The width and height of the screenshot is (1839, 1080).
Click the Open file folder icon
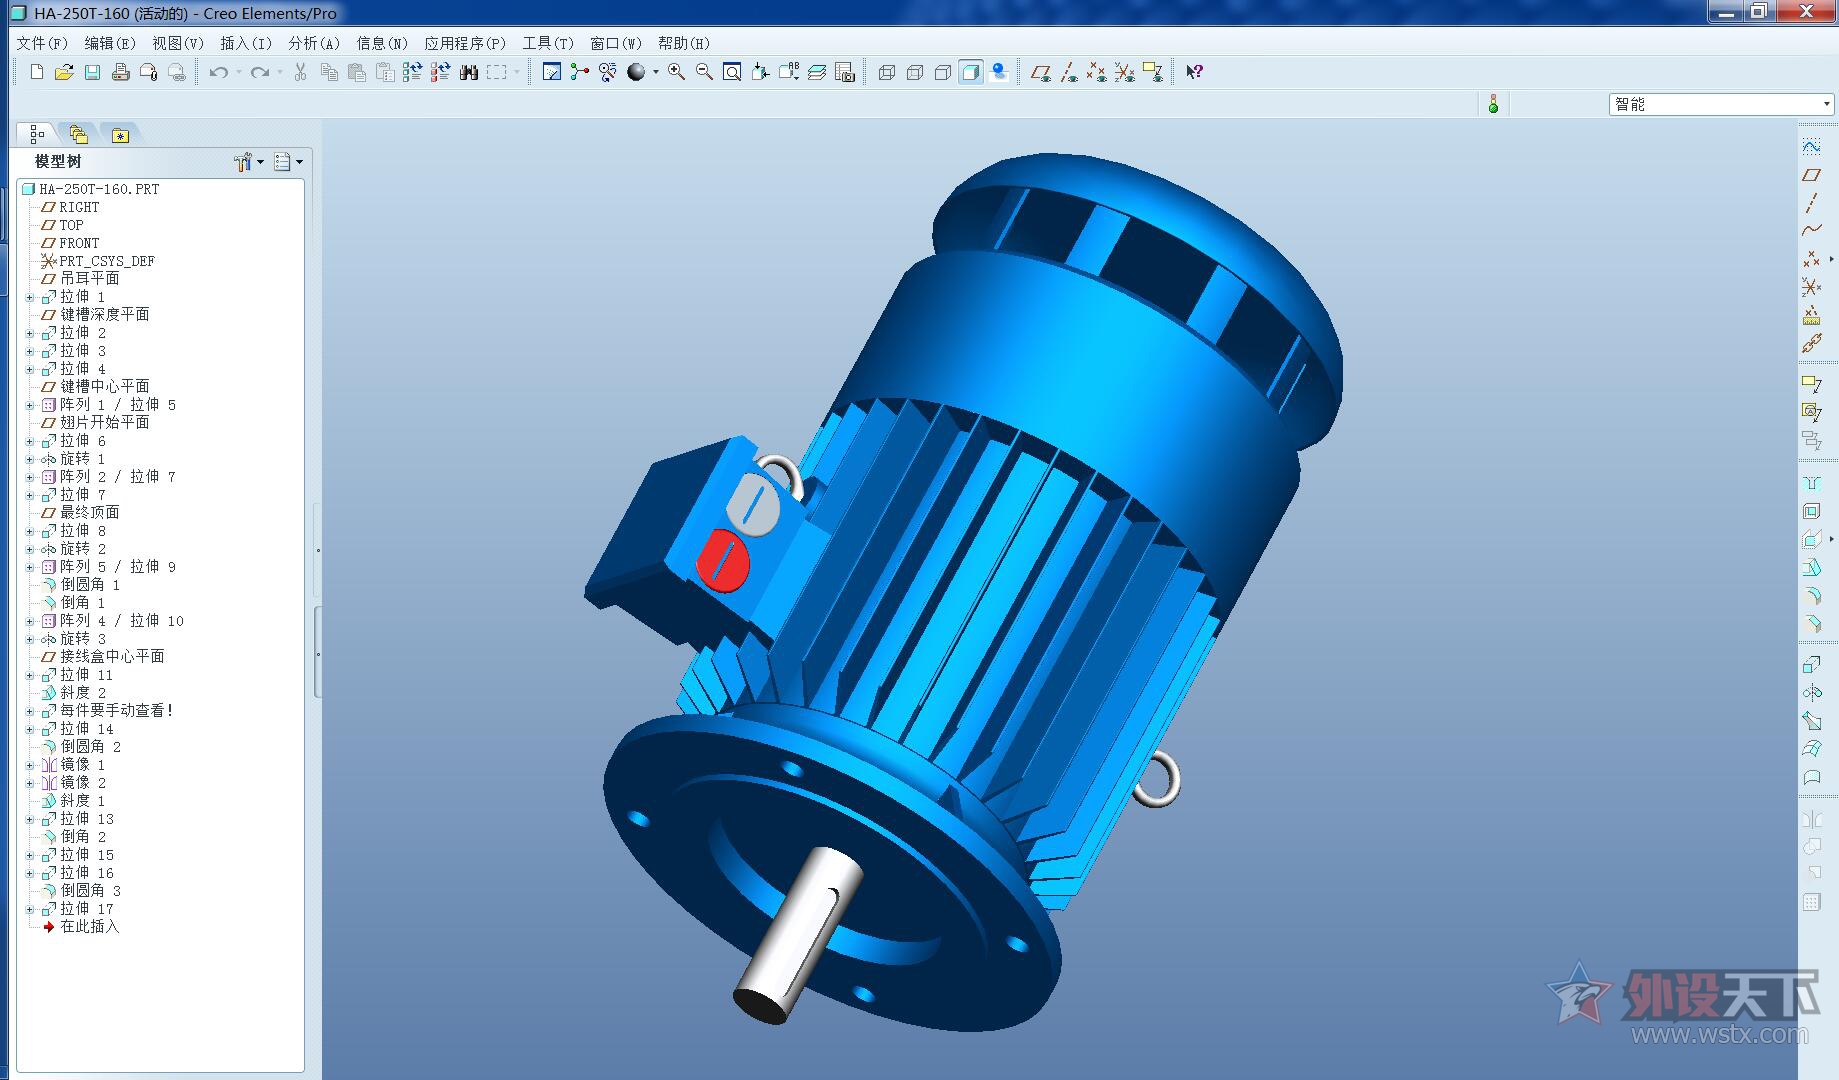click(64, 72)
